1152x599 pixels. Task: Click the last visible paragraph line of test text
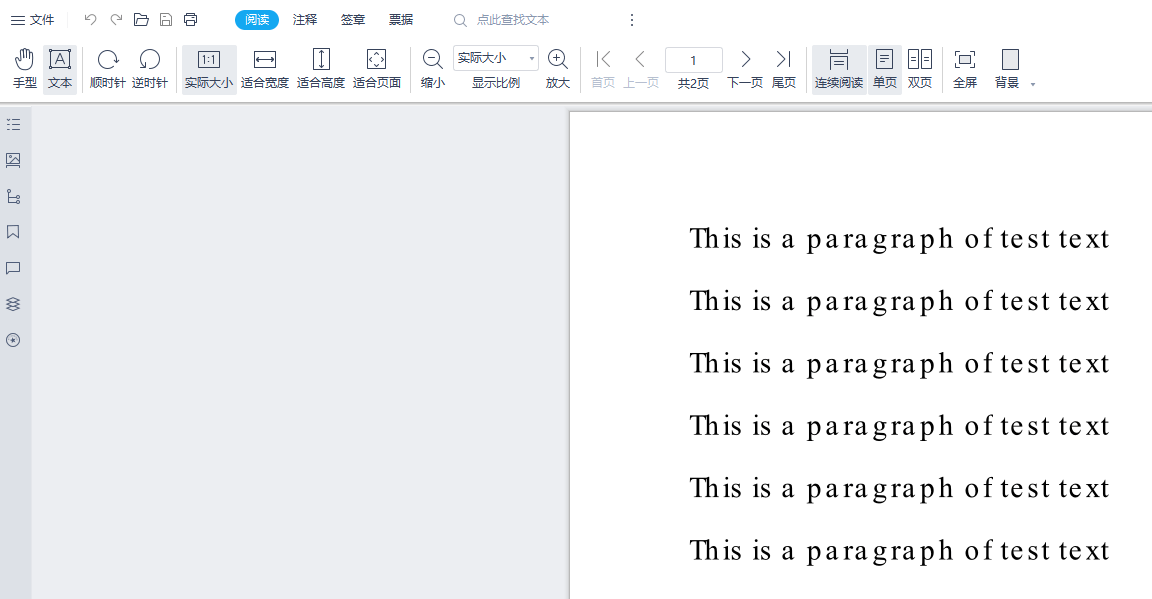(899, 551)
